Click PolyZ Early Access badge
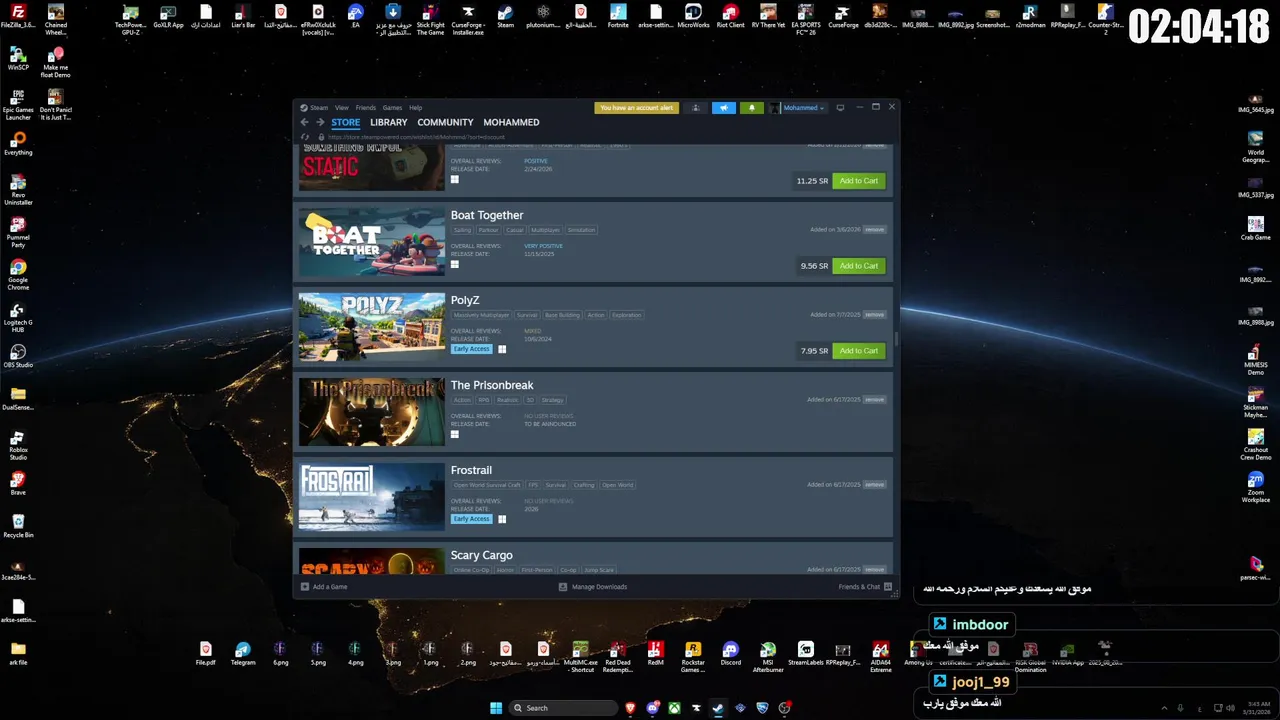Image resolution: width=1280 pixels, height=720 pixels. tap(472, 349)
